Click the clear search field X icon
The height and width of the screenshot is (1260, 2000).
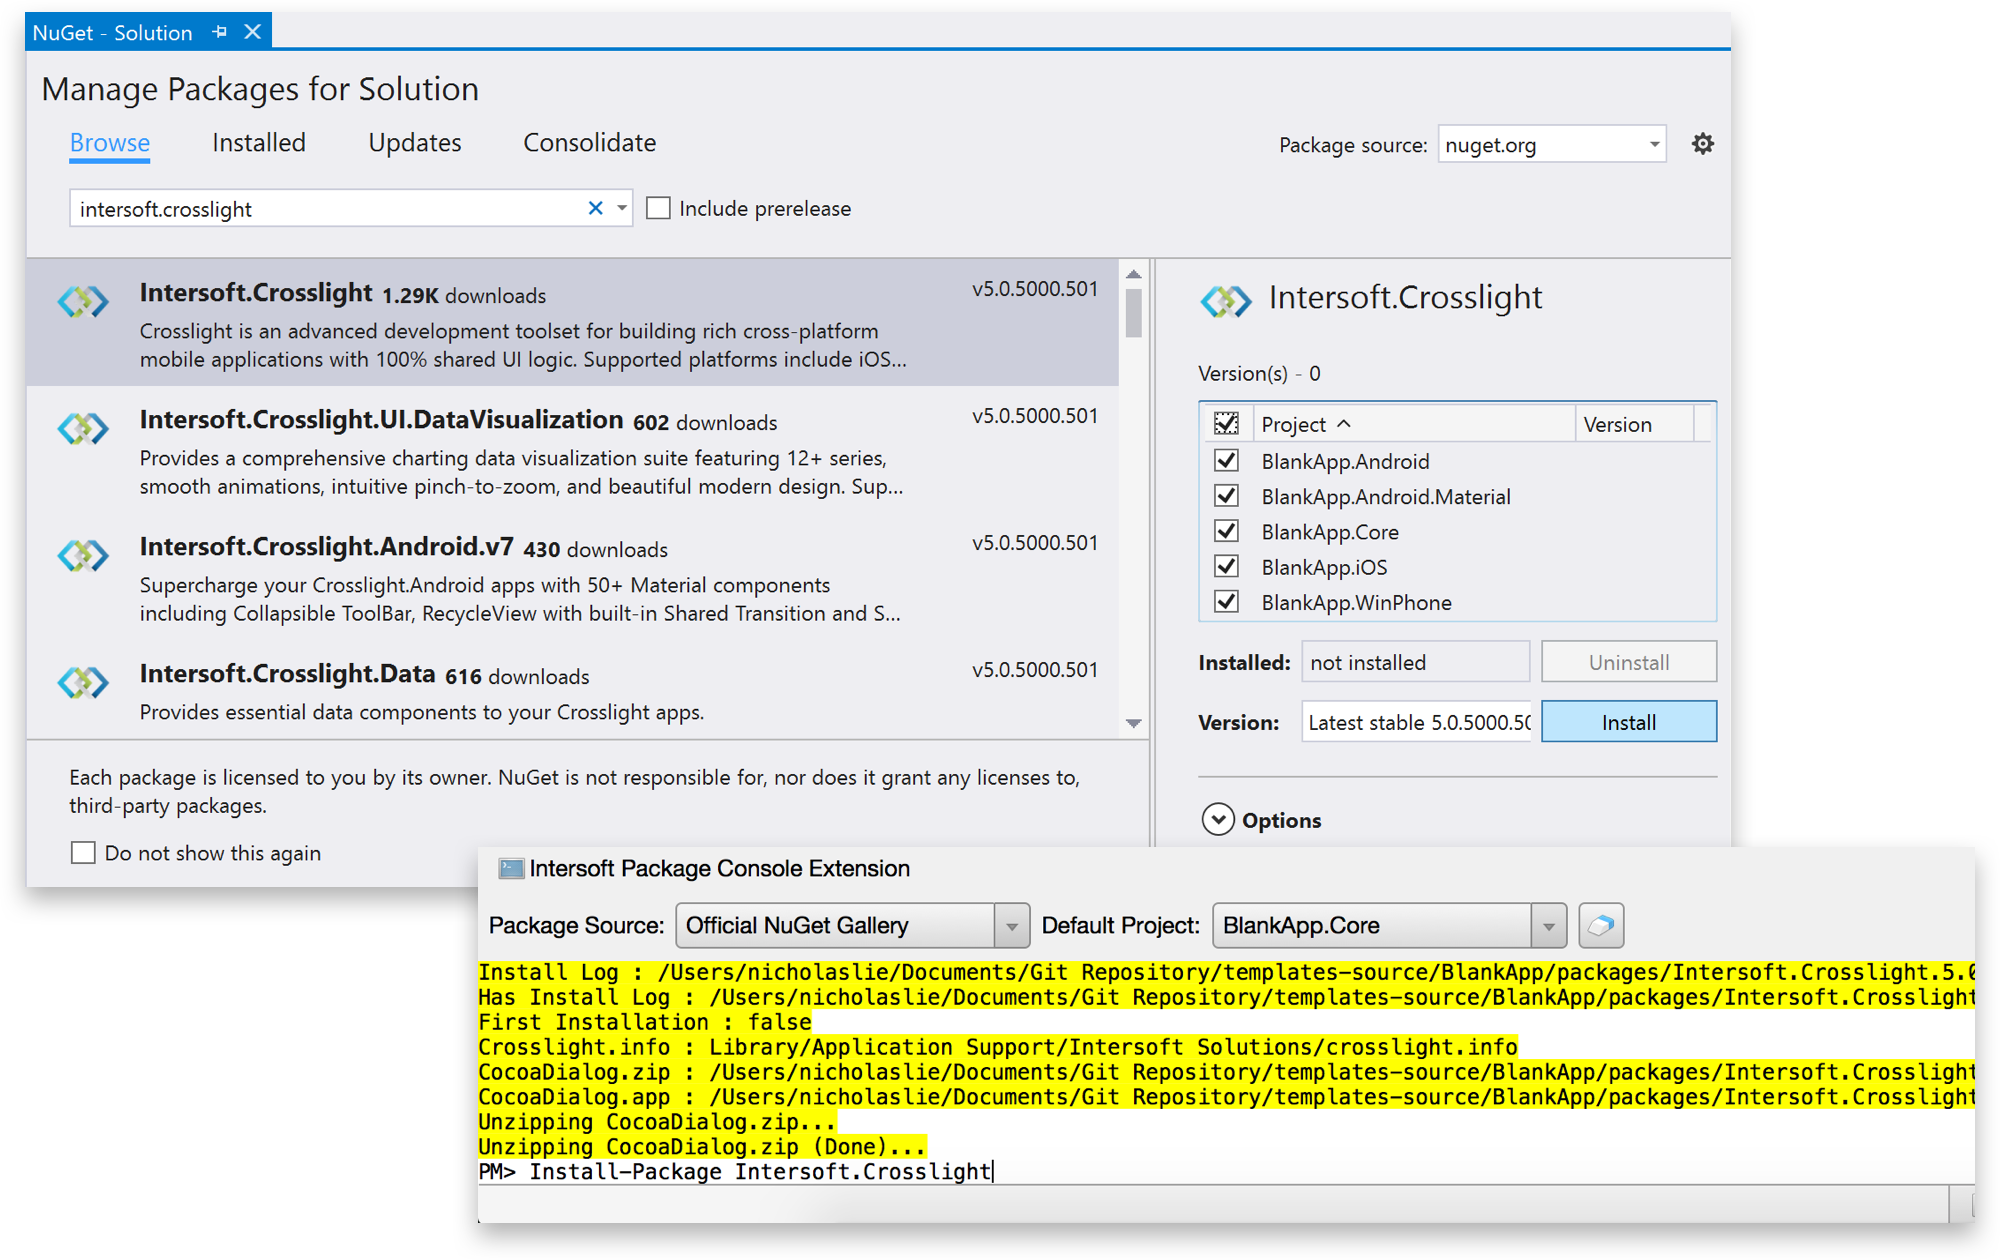click(x=595, y=208)
